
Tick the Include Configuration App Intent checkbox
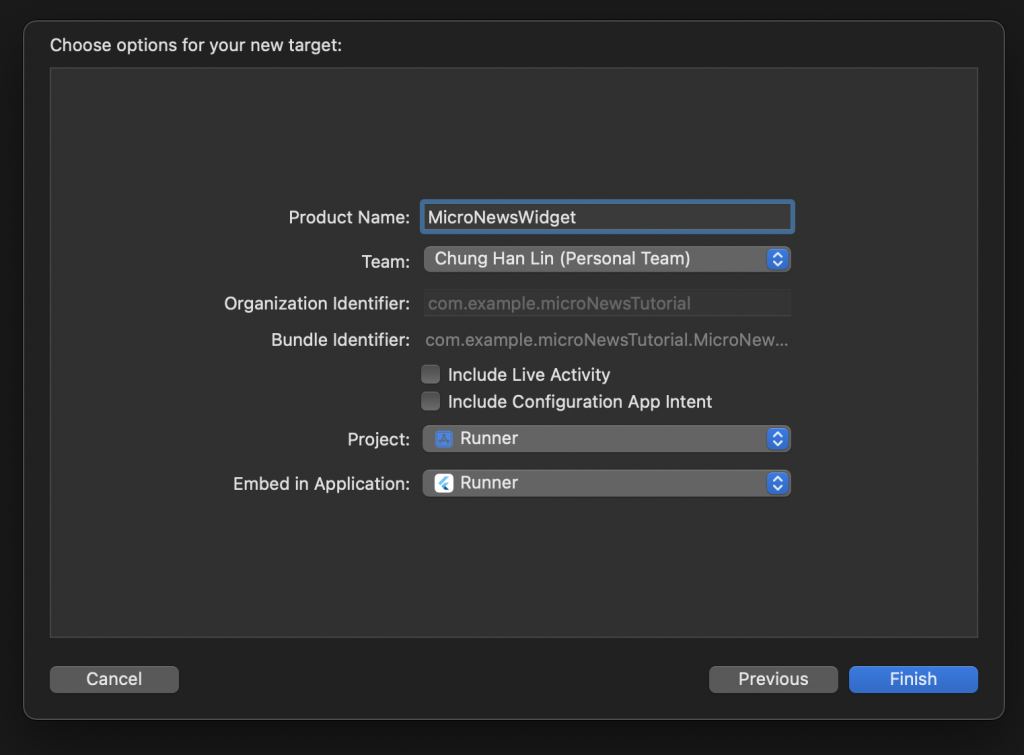coord(431,401)
